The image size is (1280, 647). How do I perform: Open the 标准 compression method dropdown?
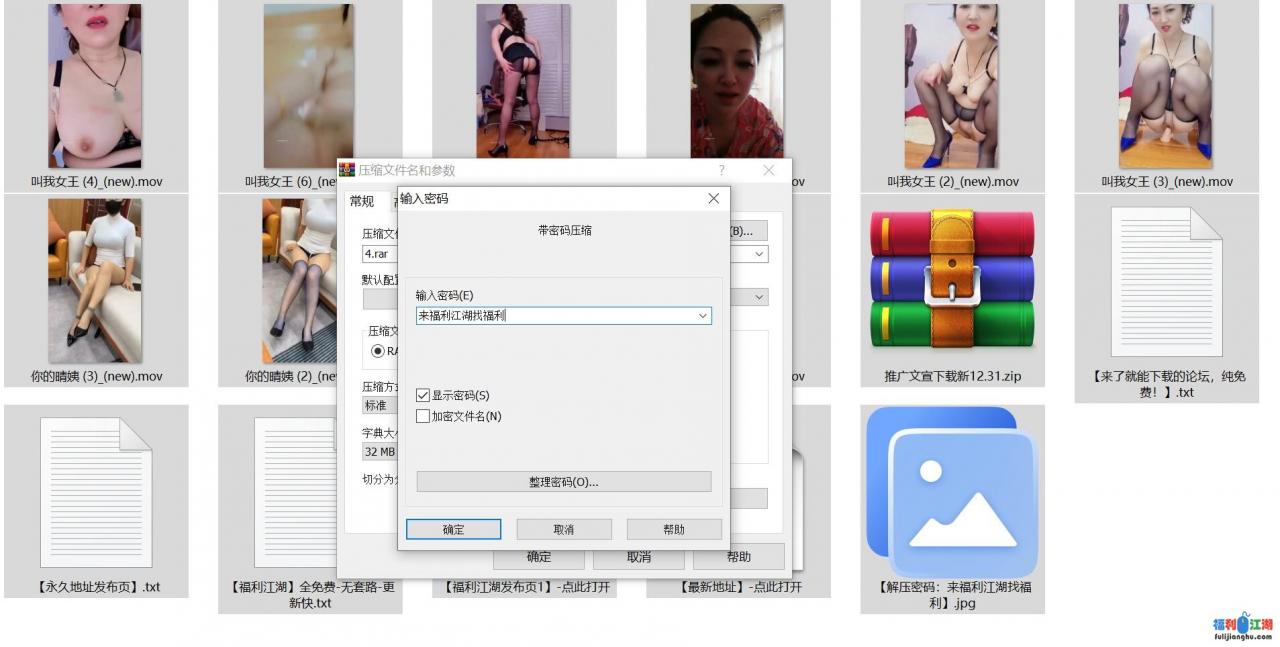point(380,406)
